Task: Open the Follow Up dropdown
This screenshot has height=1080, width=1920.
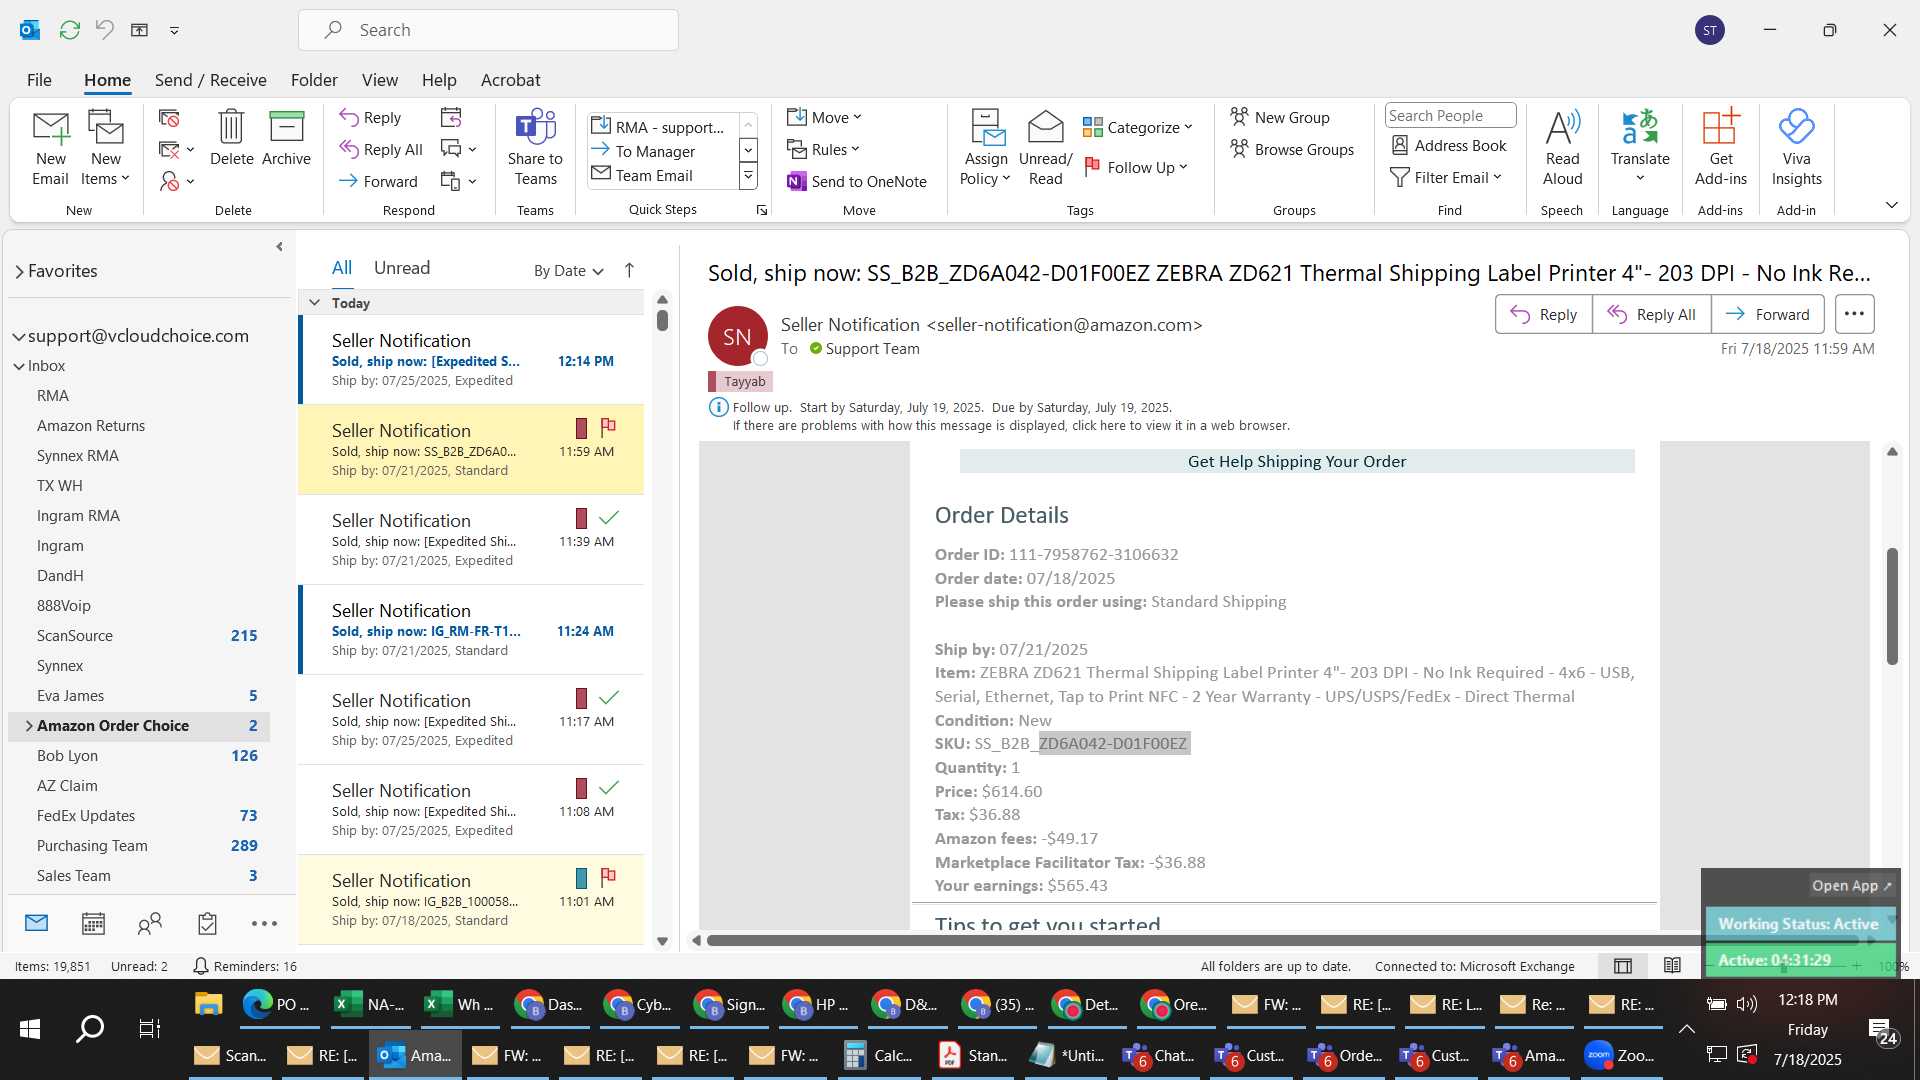Action: click(1136, 167)
